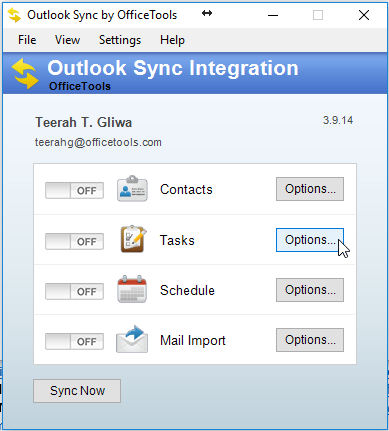Click the Sync Now button
389x431 pixels.
[77, 391]
